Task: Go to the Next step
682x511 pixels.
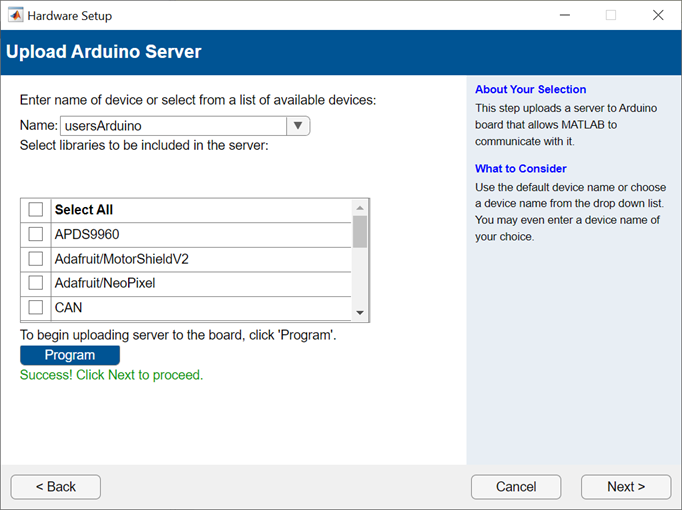Action: tap(625, 487)
